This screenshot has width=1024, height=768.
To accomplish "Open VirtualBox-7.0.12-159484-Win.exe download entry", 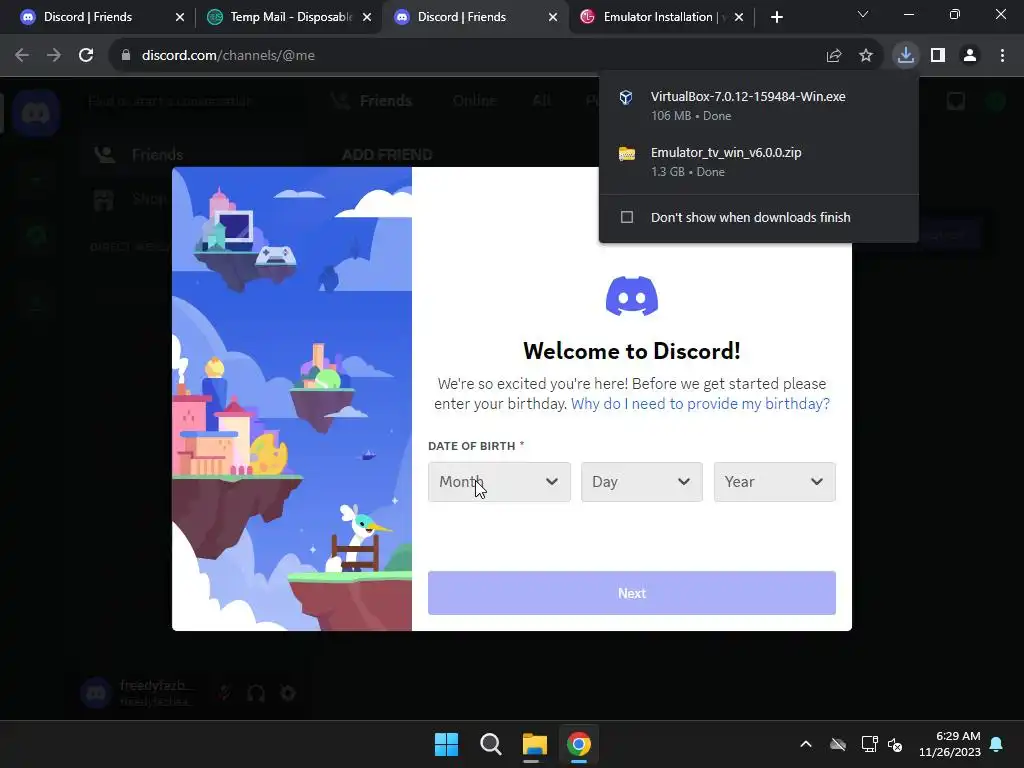I will (x=758, y=105).
